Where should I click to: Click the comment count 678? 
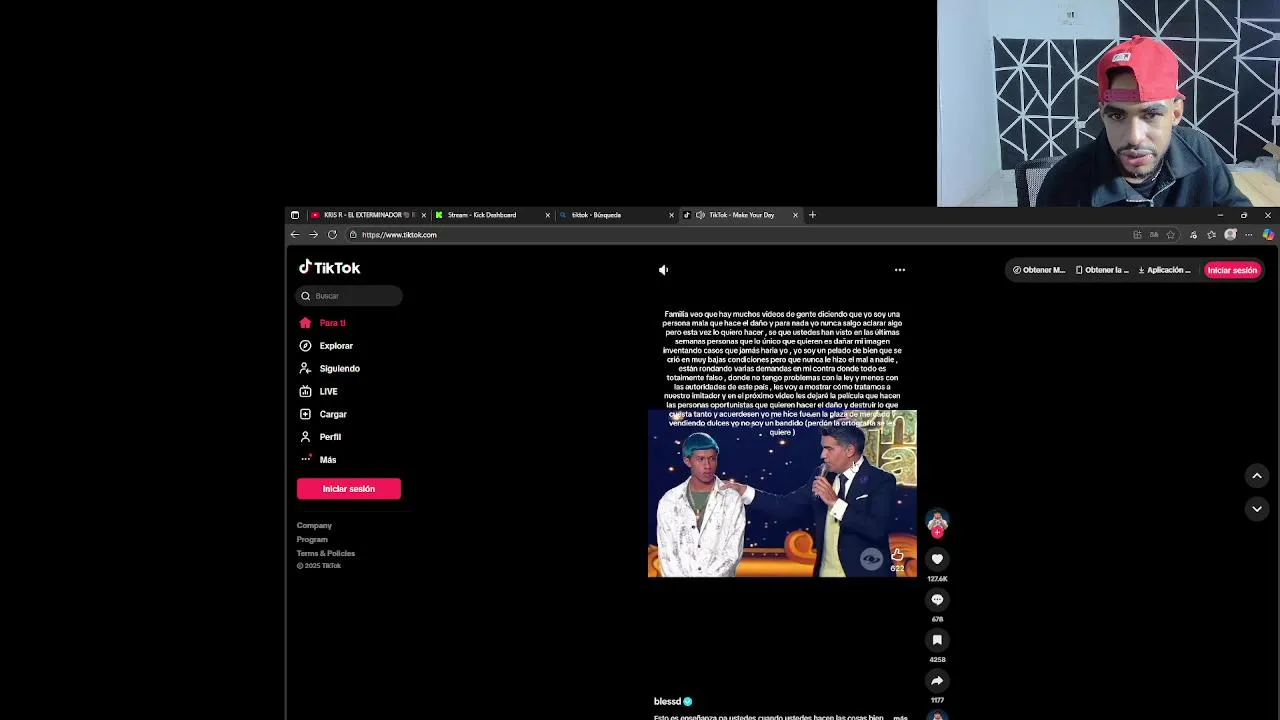[937, 619]
